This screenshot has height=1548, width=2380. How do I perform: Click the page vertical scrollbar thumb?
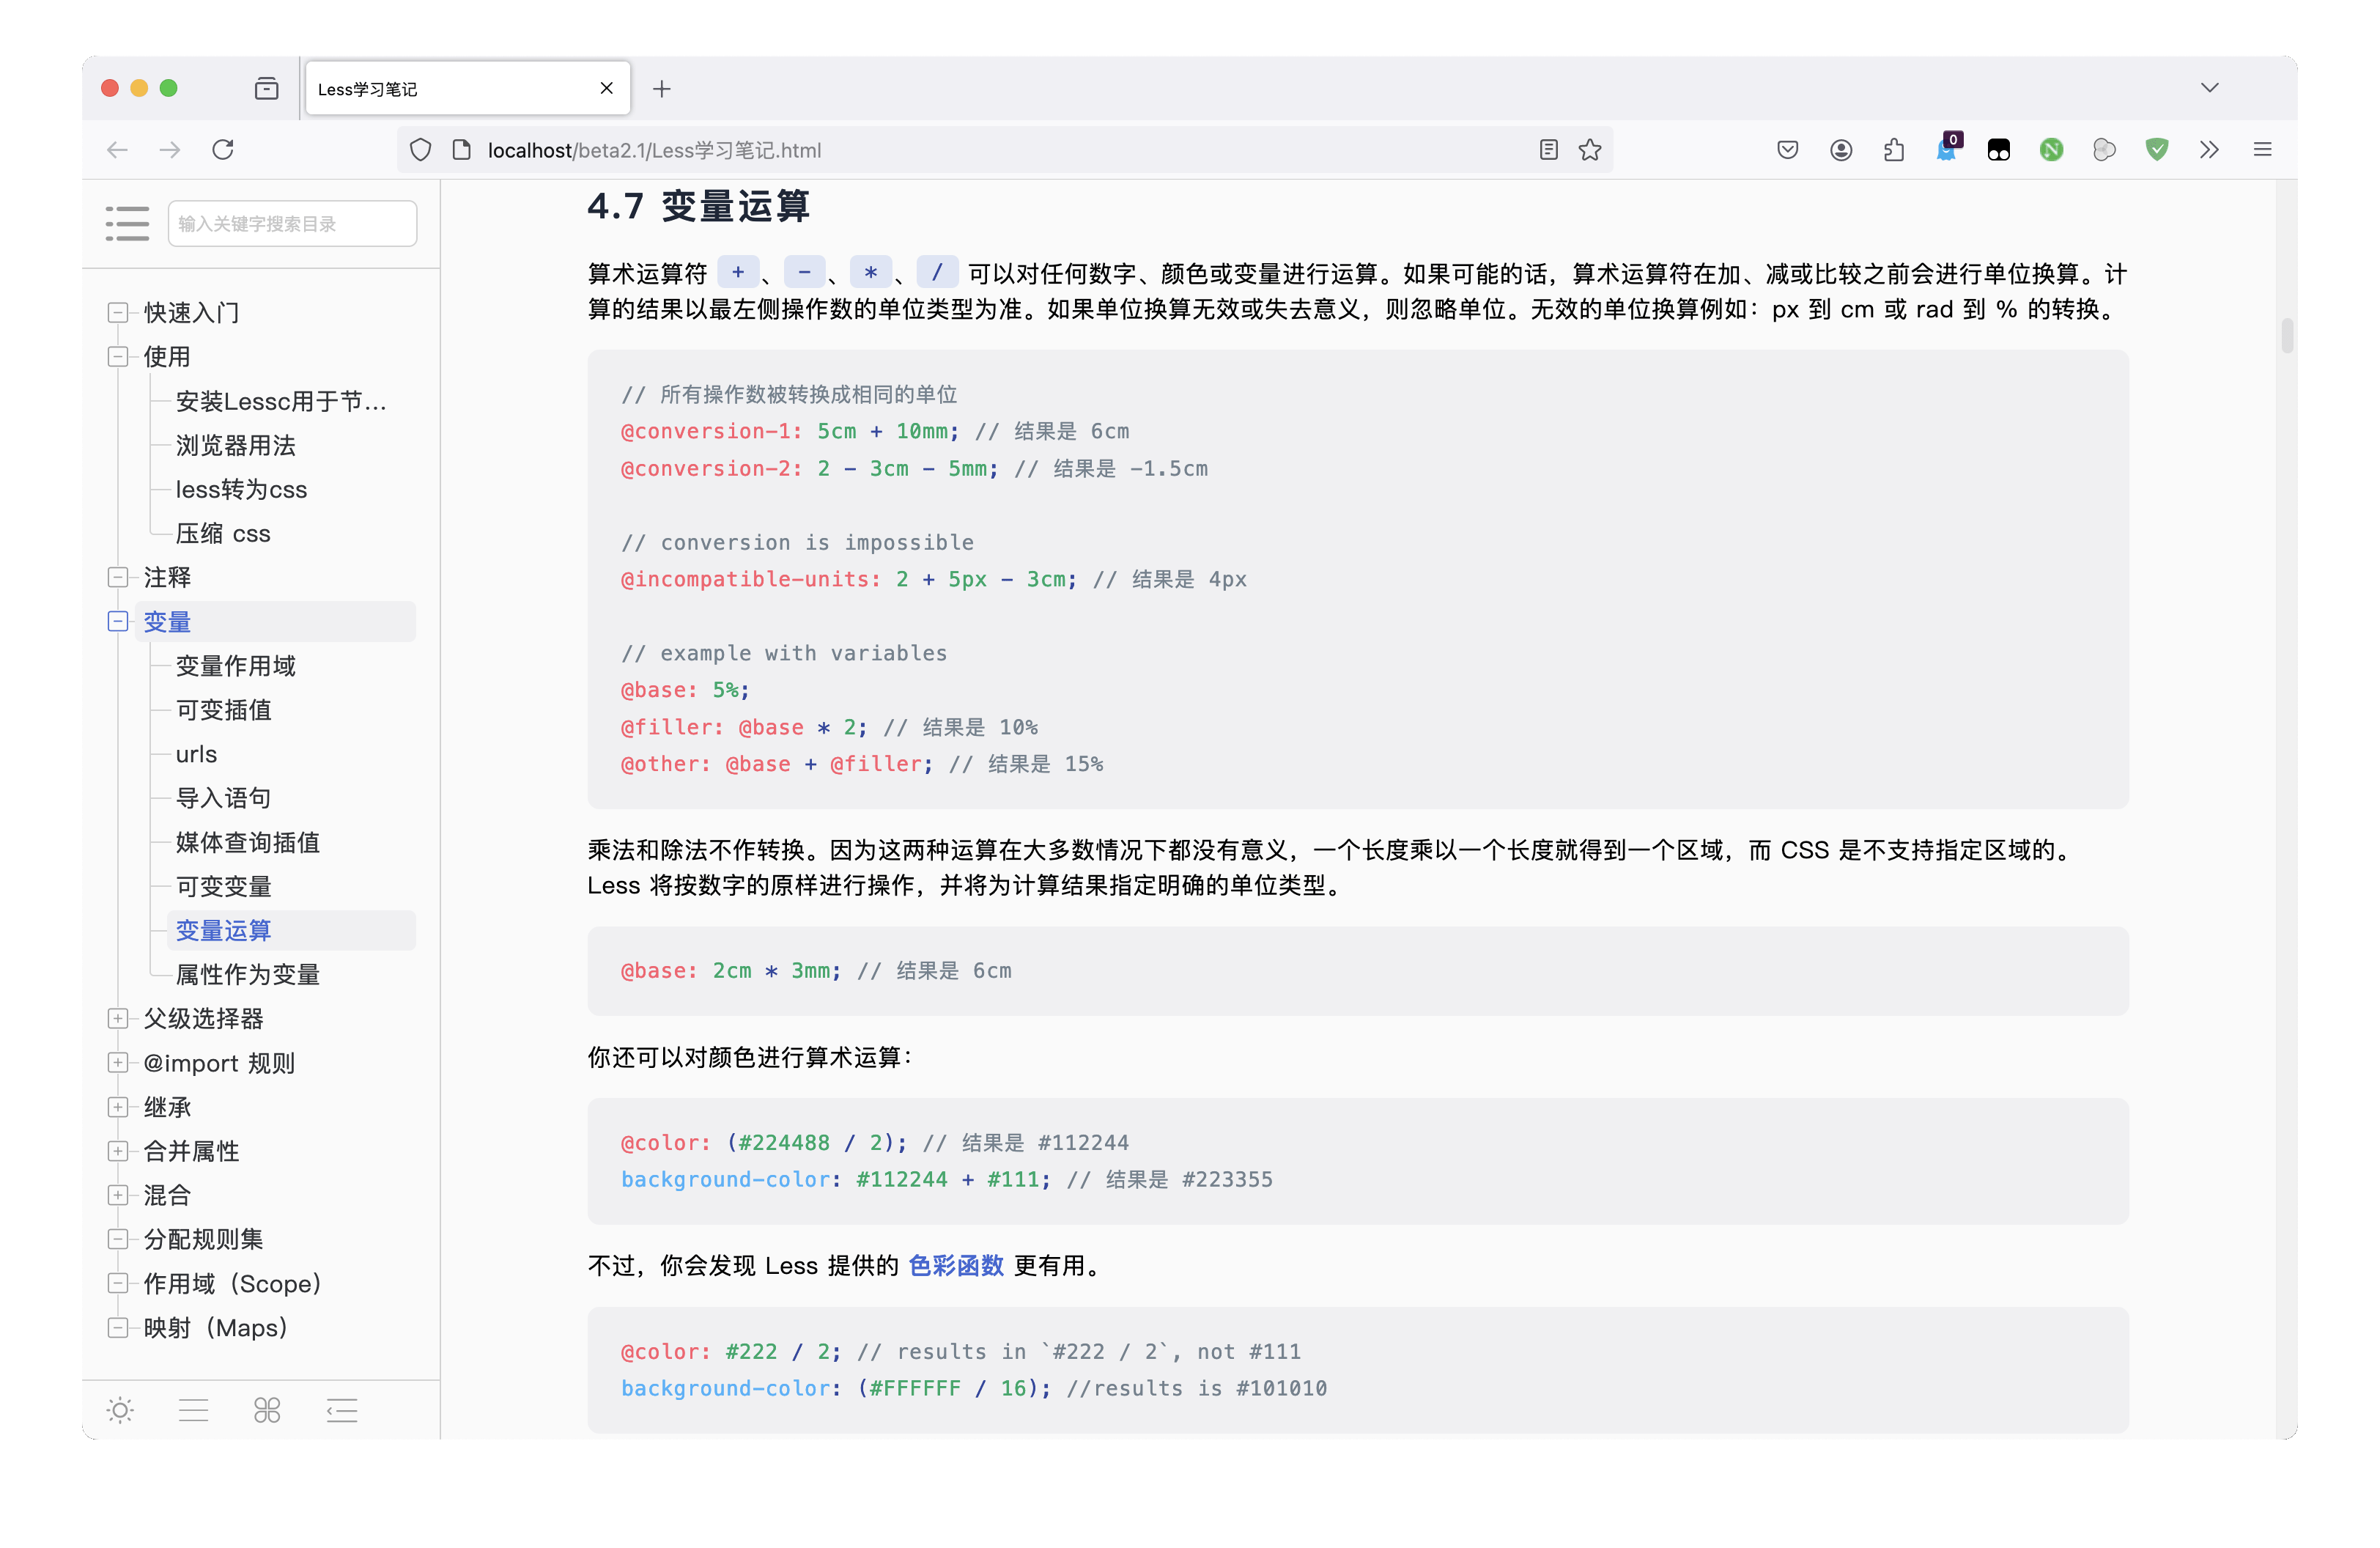2286,336
